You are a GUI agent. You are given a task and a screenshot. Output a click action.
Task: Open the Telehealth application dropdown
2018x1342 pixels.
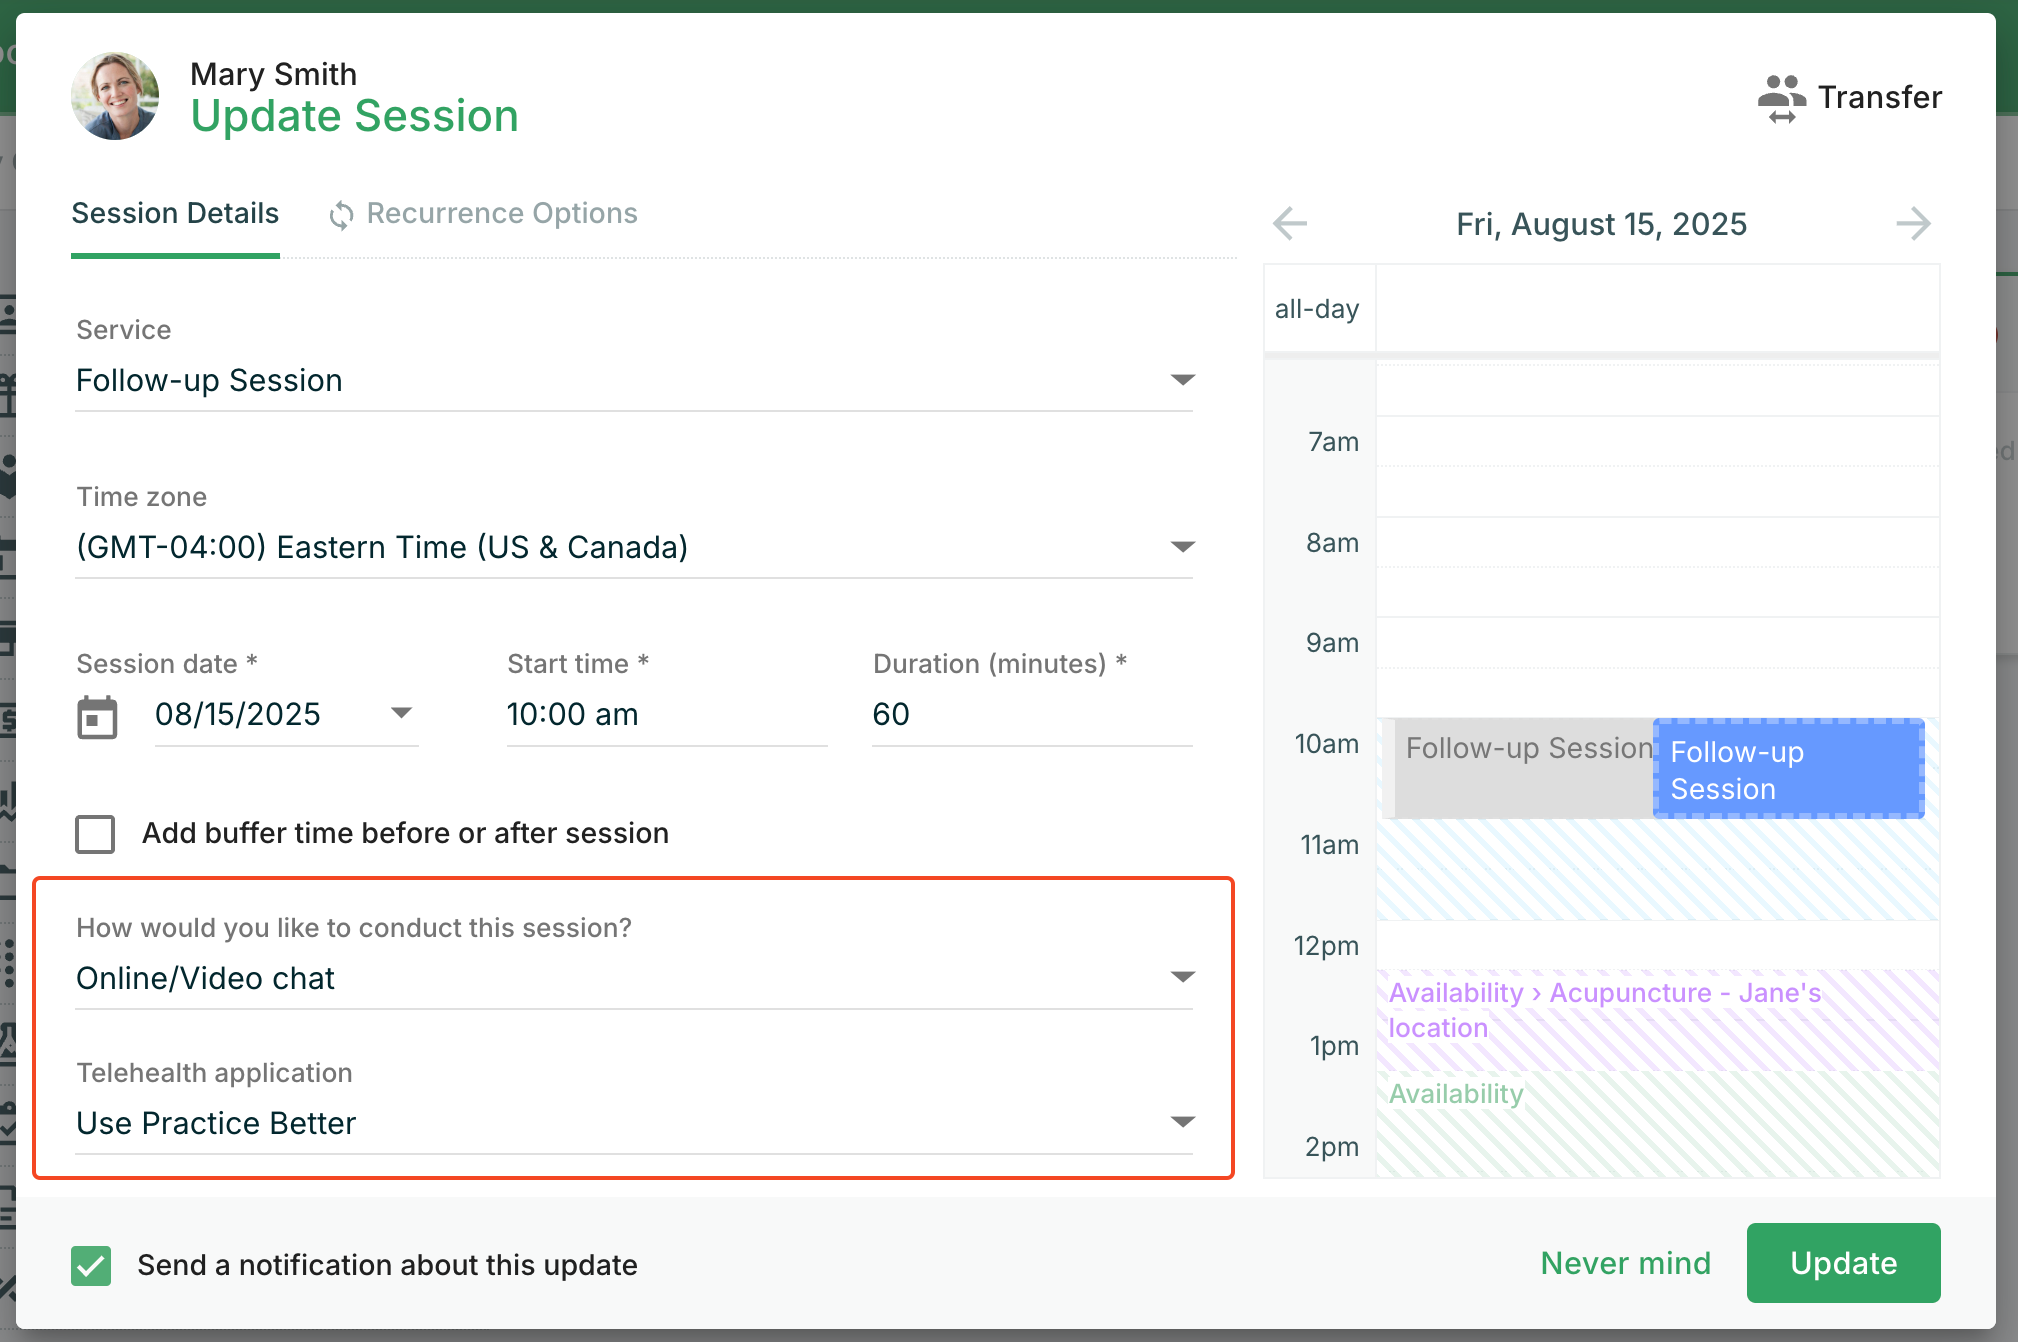point(1183,1122)
